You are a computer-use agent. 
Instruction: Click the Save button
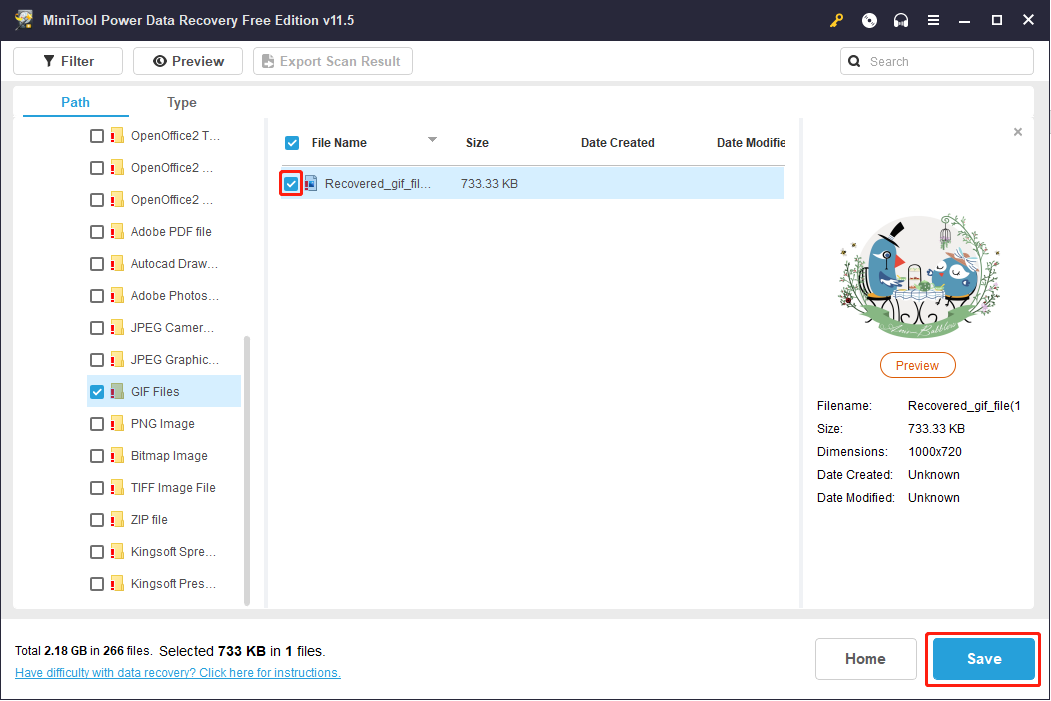coord(984,659)
